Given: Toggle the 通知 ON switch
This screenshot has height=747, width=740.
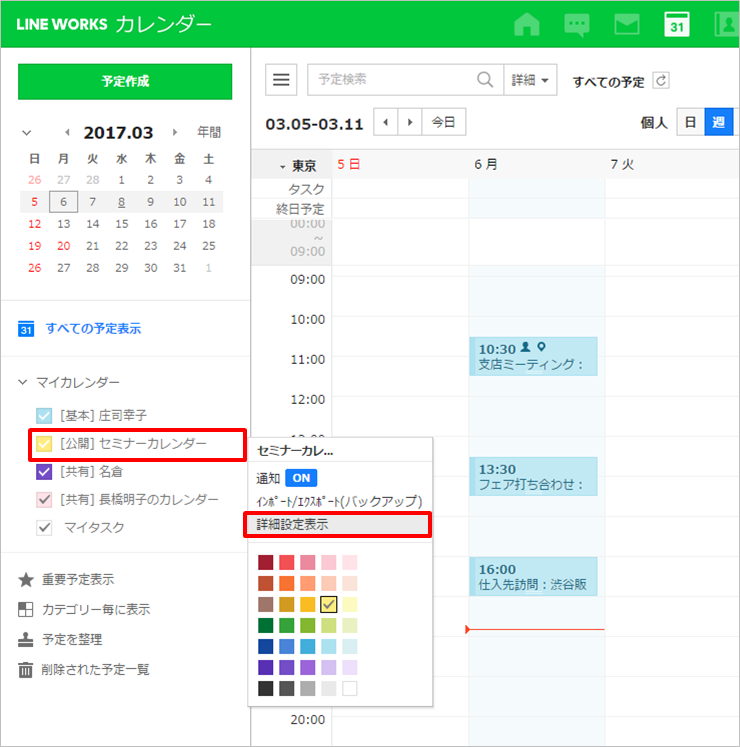Looking at the screenshot, I should pyautogui.click(x=301, y=478).
